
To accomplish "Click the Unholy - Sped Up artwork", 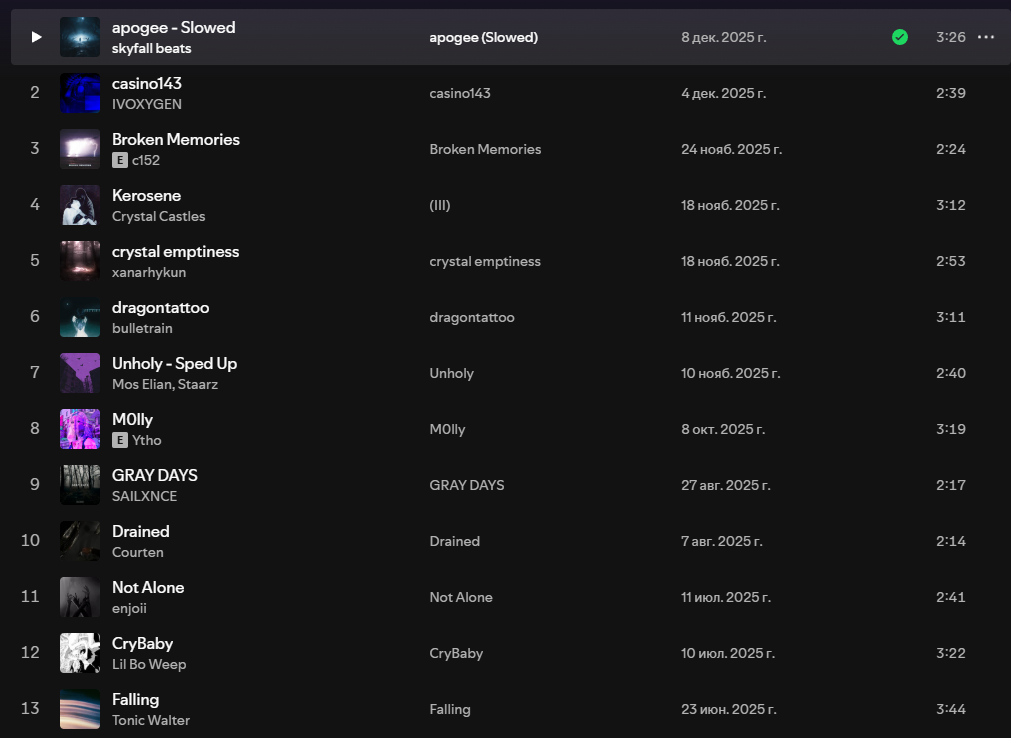I will (x=80, y=373).
